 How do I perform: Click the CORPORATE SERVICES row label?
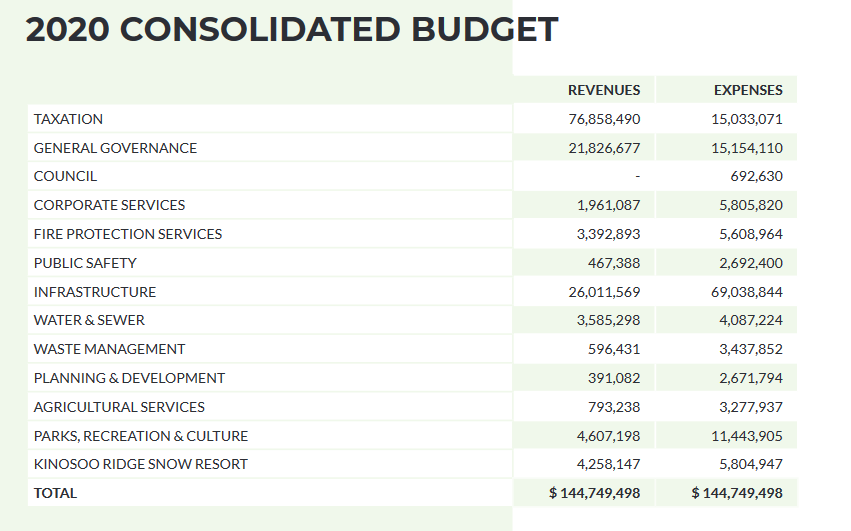pos(109,205)
